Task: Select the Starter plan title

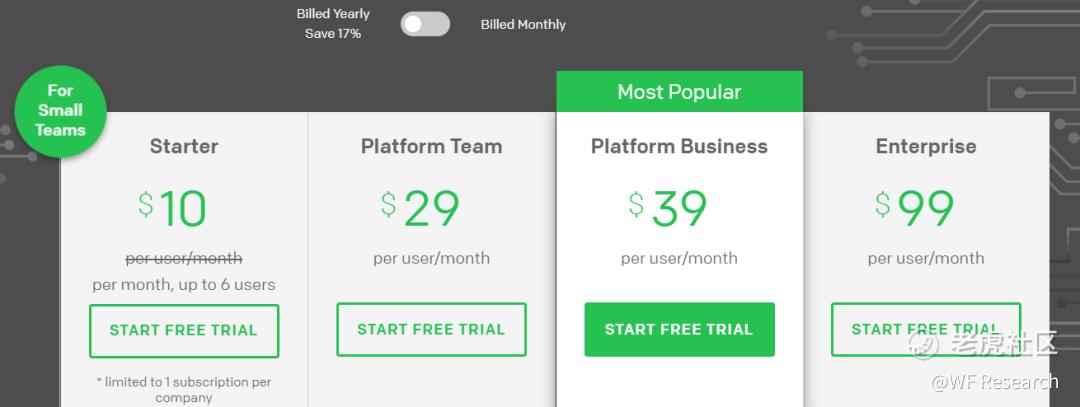Action: click(x=184, y=146)
